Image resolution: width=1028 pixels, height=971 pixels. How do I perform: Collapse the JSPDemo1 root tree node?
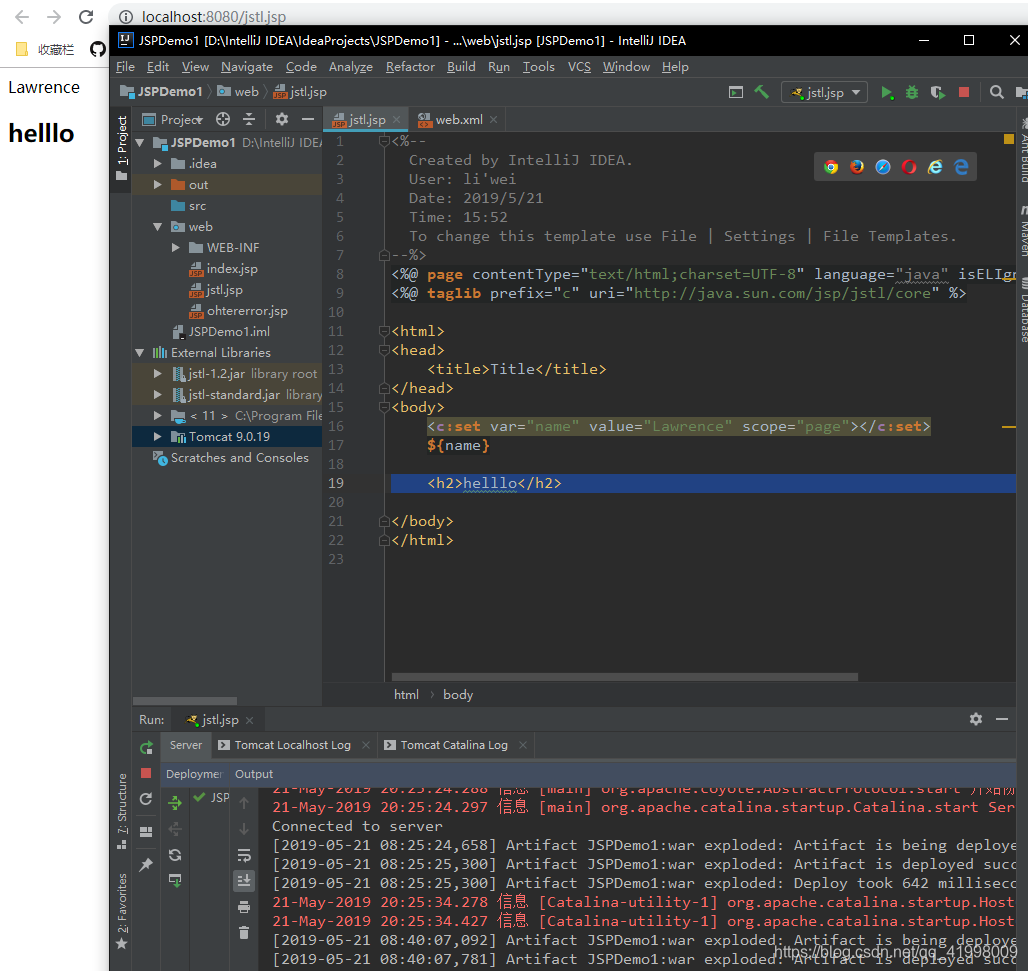click(x=140, y=142)
